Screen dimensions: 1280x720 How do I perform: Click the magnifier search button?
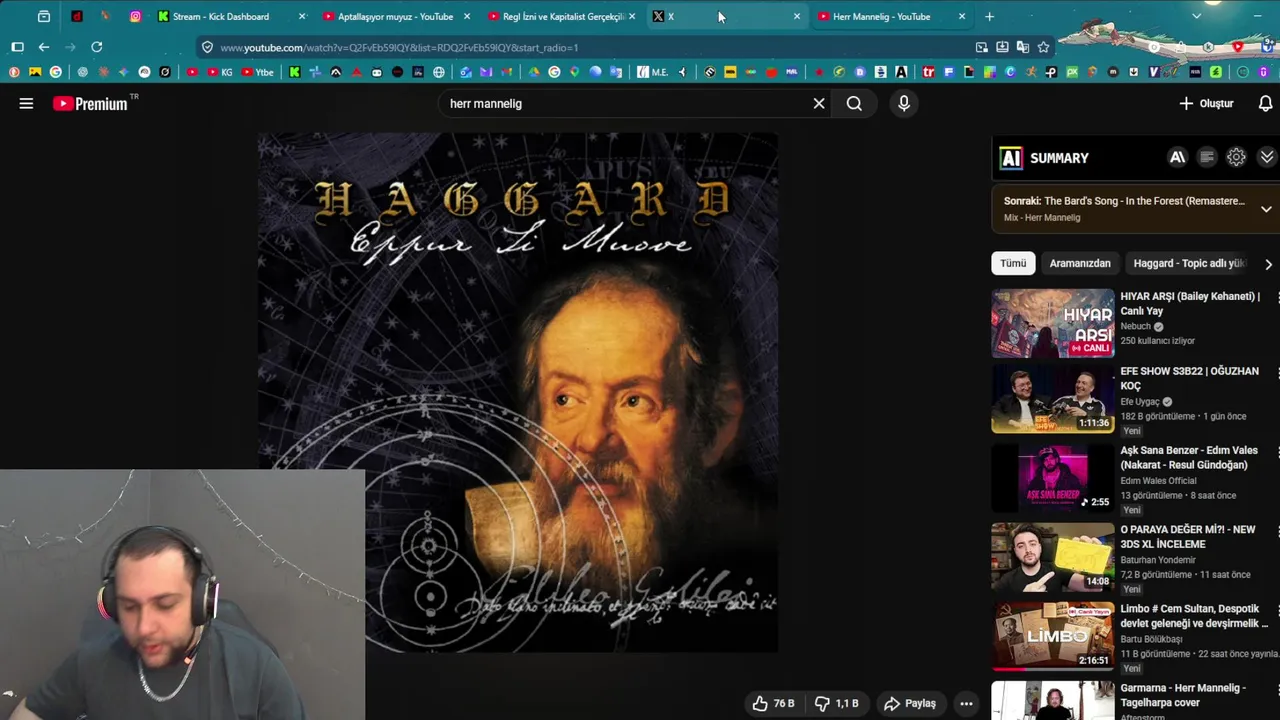(x=854, y=103)
